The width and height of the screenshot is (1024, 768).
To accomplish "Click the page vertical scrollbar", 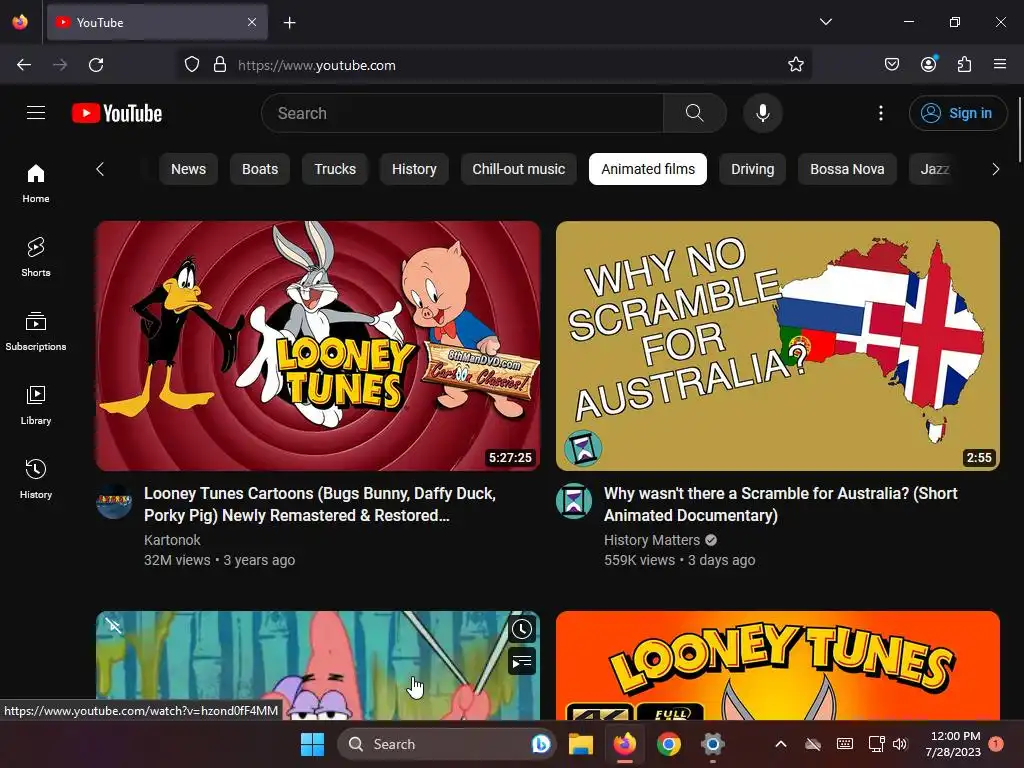I will tap(1019, 131).
